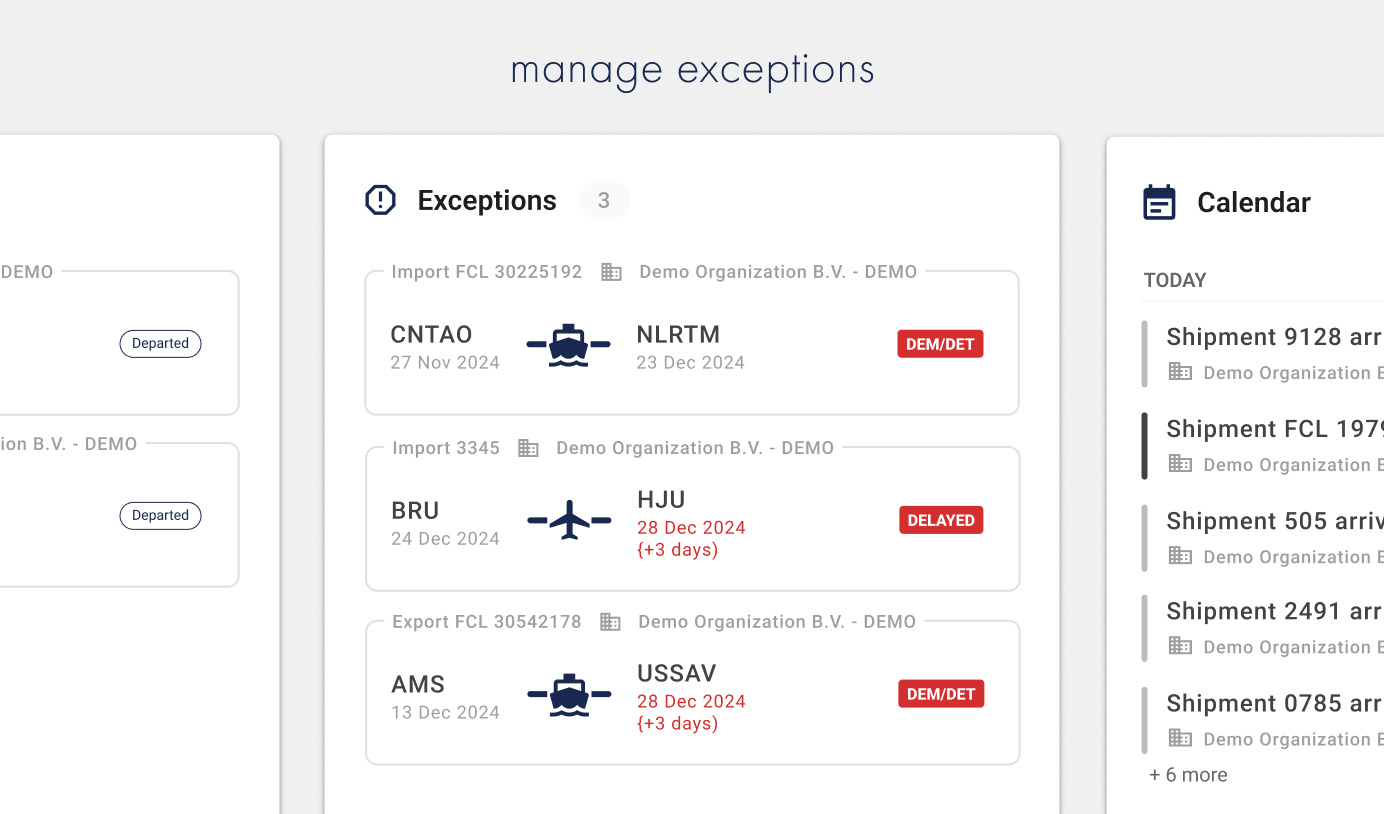The width and height of the screenshot is (1384, 814).
Task: Click the building icon under Shipment 505
Action: coord(1179,556)
